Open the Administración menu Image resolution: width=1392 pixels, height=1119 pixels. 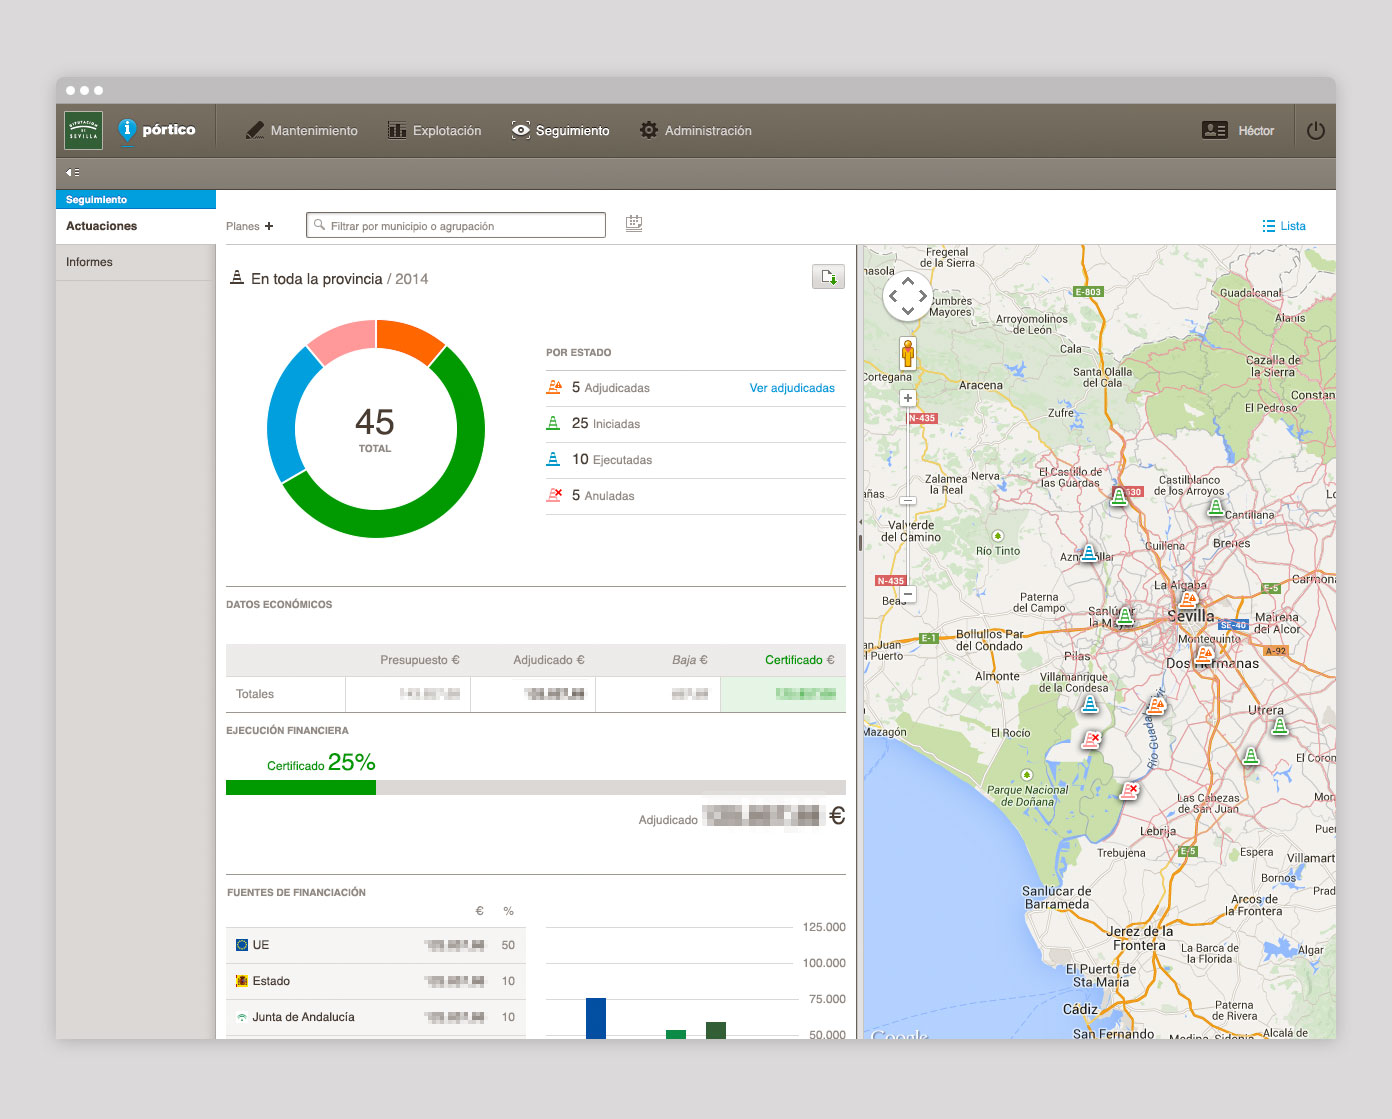[x=696, y=130]
